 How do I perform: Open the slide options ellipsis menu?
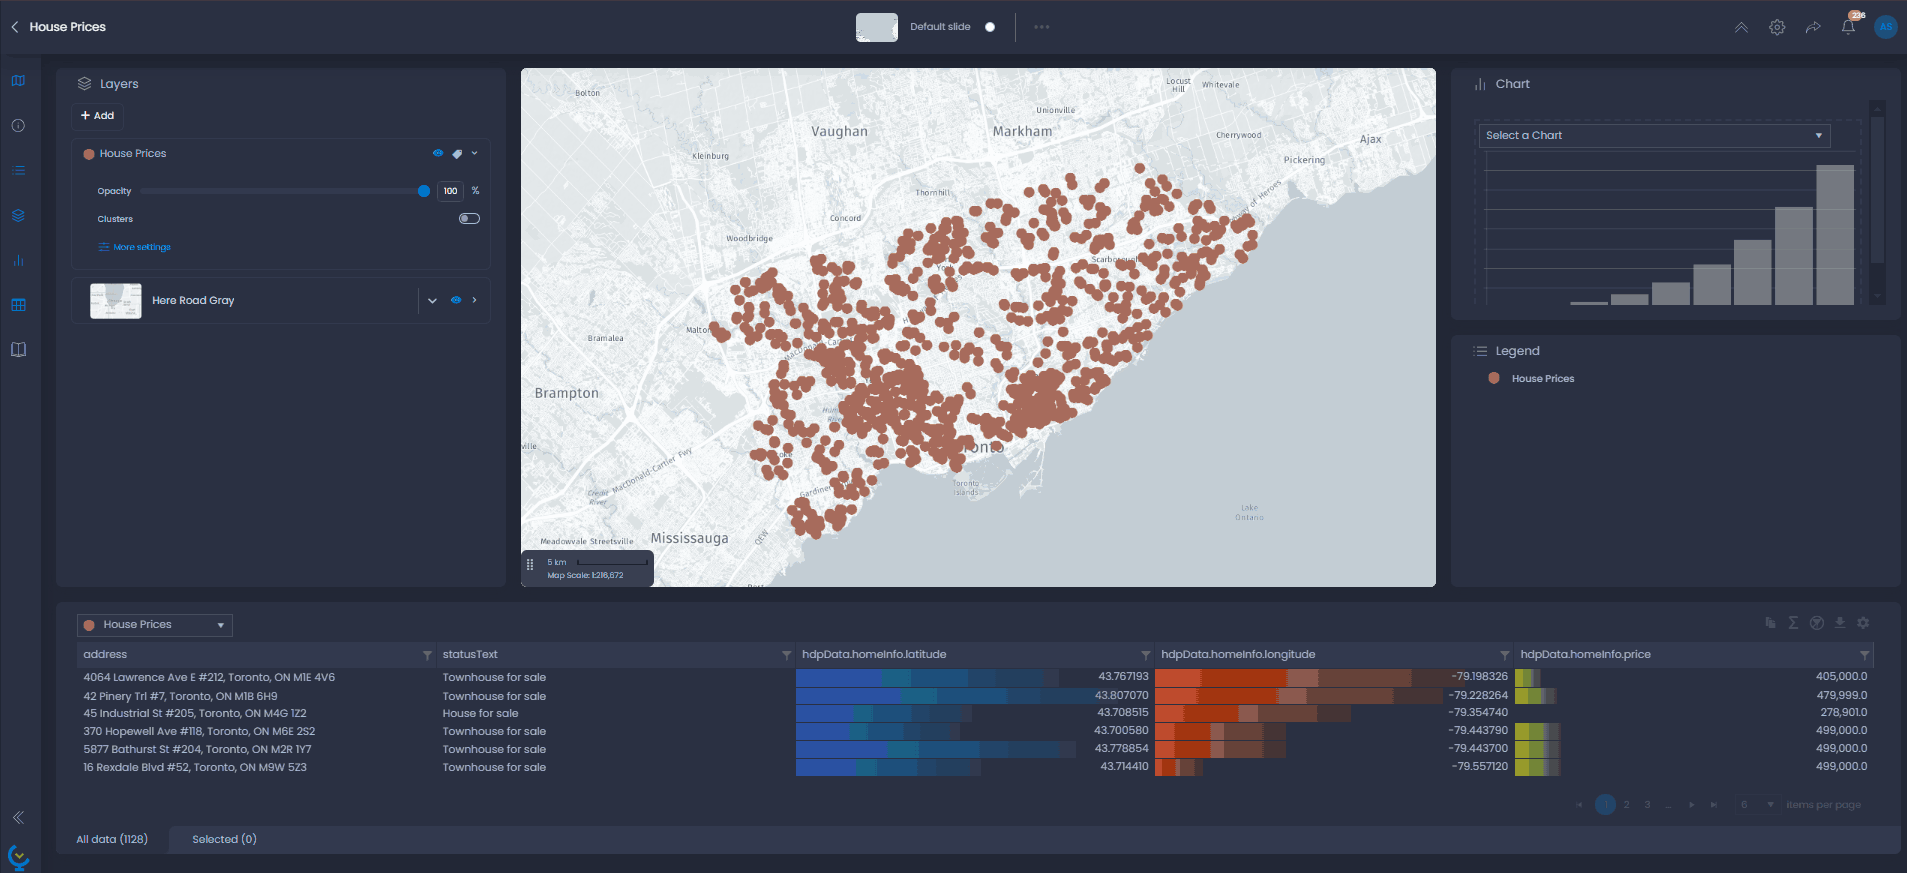(1042, 27)
